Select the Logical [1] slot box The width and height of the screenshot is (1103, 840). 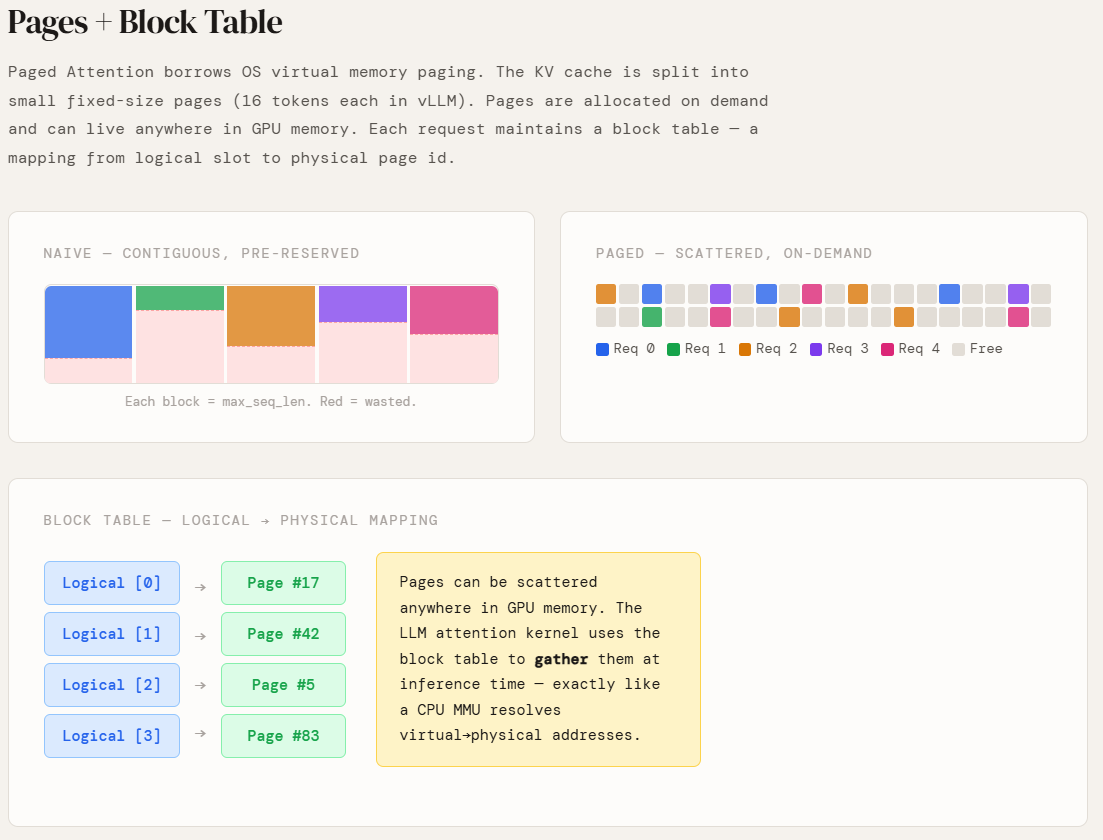click(111, 634)
